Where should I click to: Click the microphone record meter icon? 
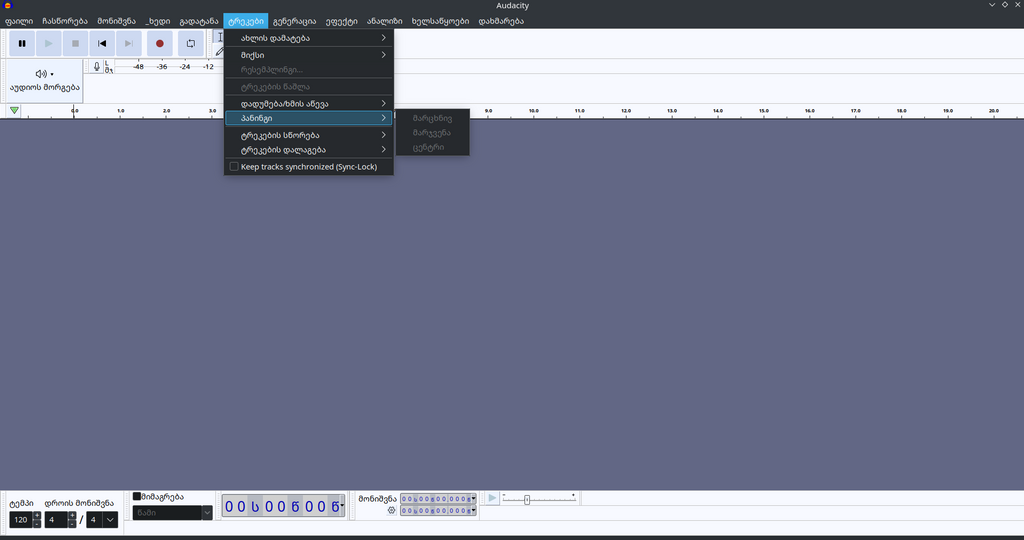point(97,67)
